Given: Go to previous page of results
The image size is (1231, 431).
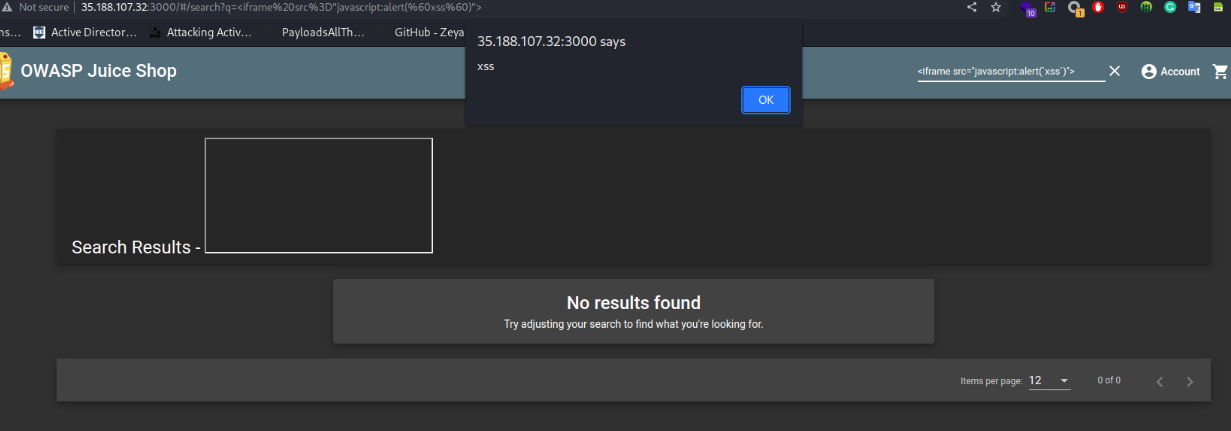Looking at the screenshot, I should [1160, 381].
